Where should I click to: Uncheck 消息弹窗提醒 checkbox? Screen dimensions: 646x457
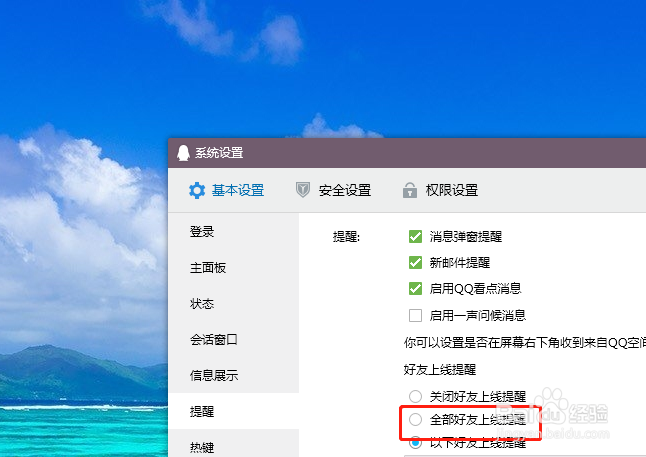pyautogui.click(x=415, y=237)
